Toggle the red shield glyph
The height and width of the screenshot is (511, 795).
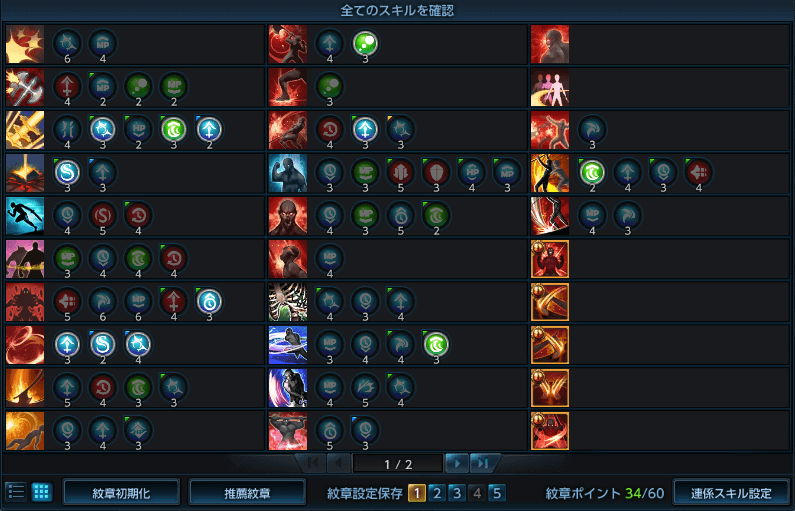click(437, 172)
